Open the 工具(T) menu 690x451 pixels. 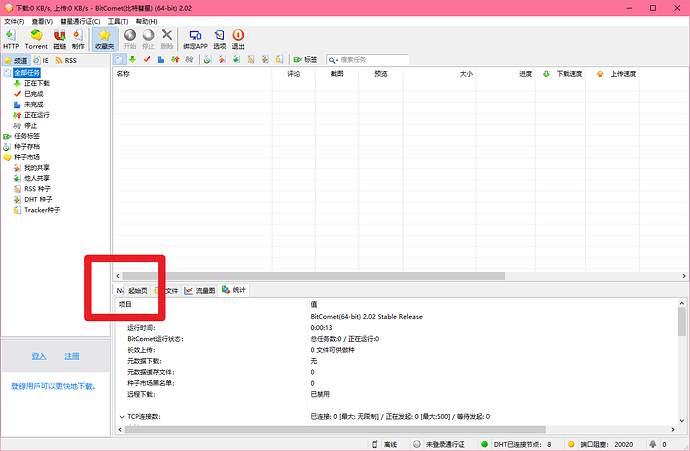117,21
